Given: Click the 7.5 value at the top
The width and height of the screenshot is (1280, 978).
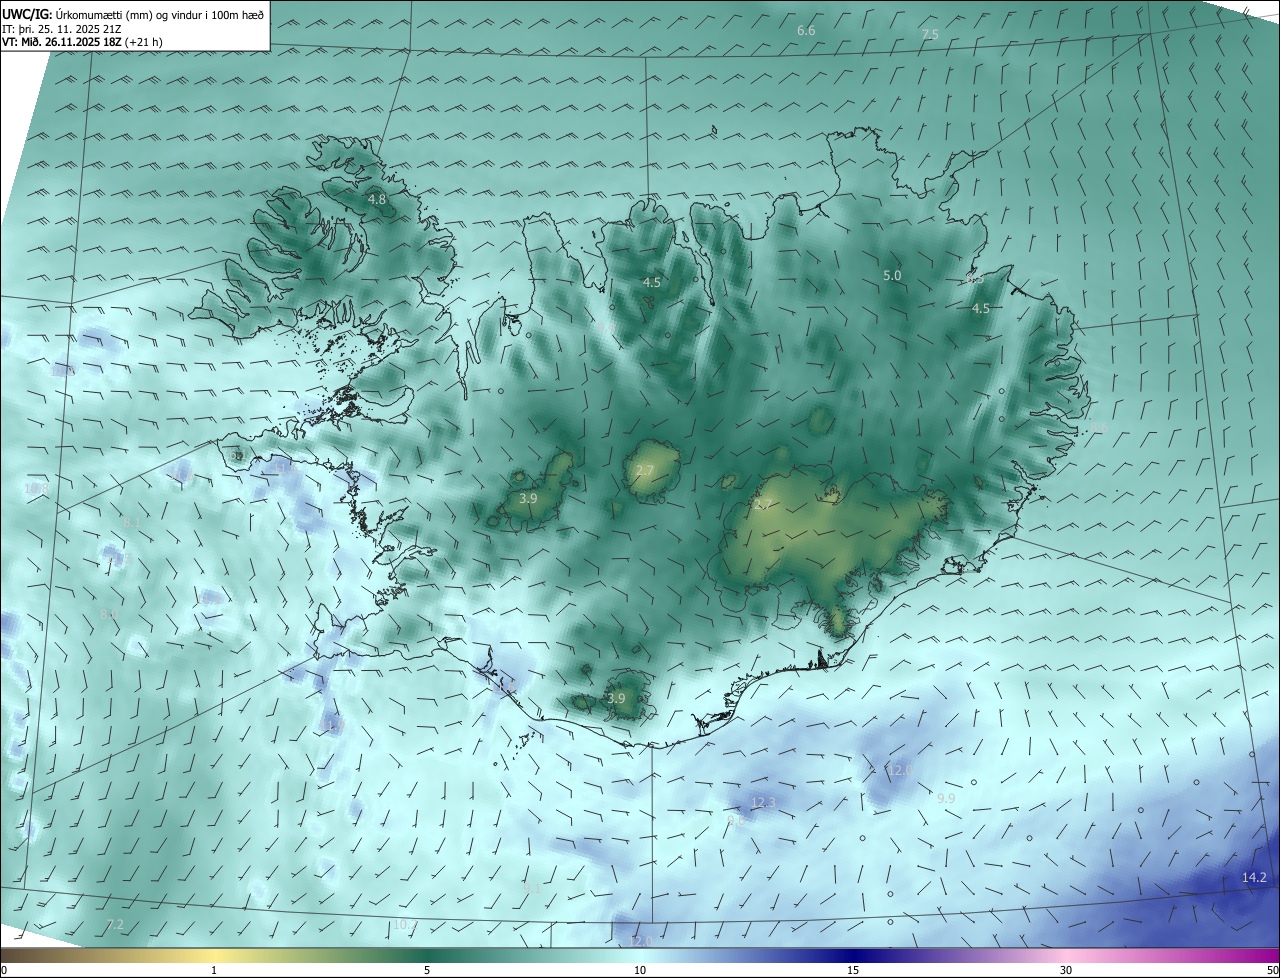Looking at the screenshot, I should [x=930, y=35].
